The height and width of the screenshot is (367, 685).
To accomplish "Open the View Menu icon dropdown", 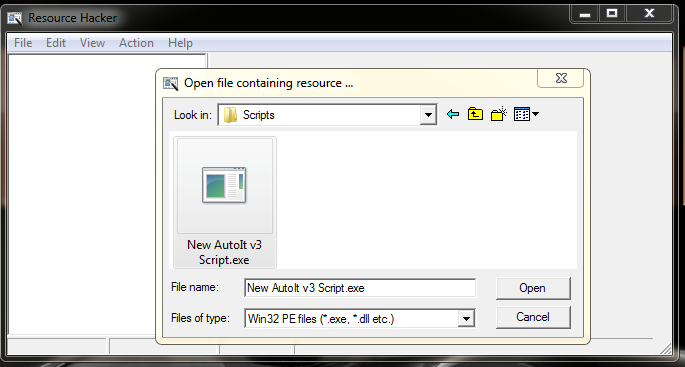I will (526, 114).
